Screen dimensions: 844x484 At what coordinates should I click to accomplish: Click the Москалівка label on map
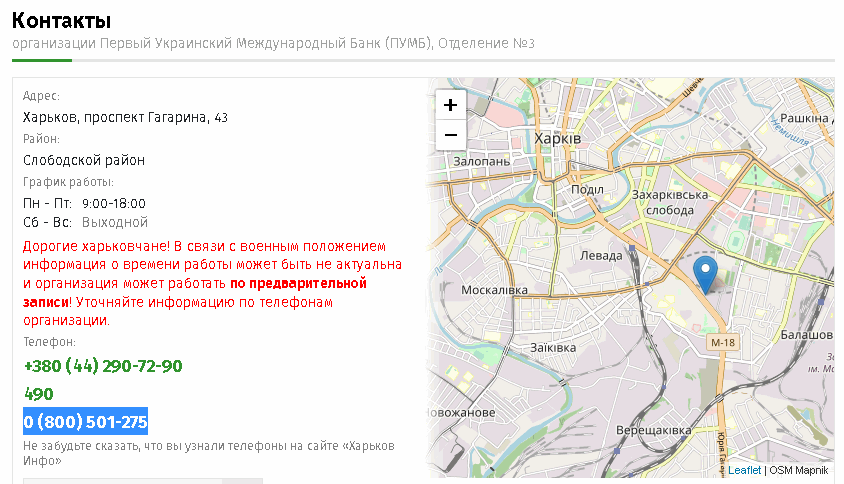pos(494,290)
